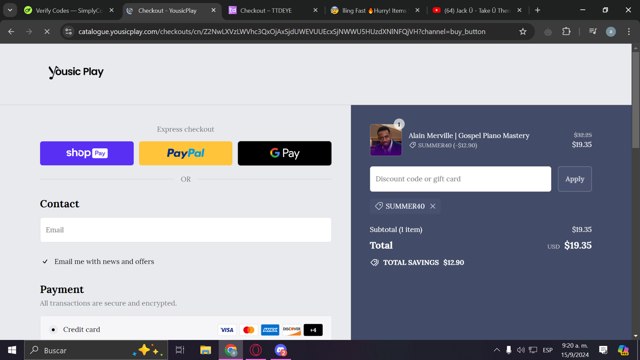Click the browser back arrow
This screenshot has width=640, height=360.
coord(11,31)
